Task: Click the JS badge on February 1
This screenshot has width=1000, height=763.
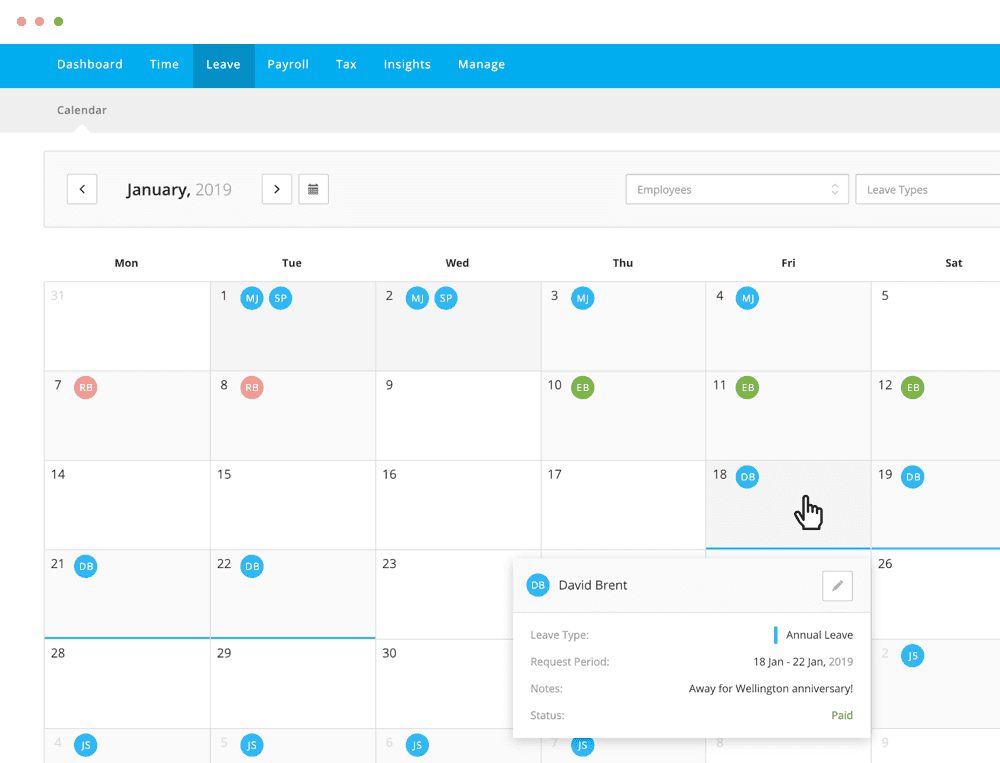Action: [913, 655]
